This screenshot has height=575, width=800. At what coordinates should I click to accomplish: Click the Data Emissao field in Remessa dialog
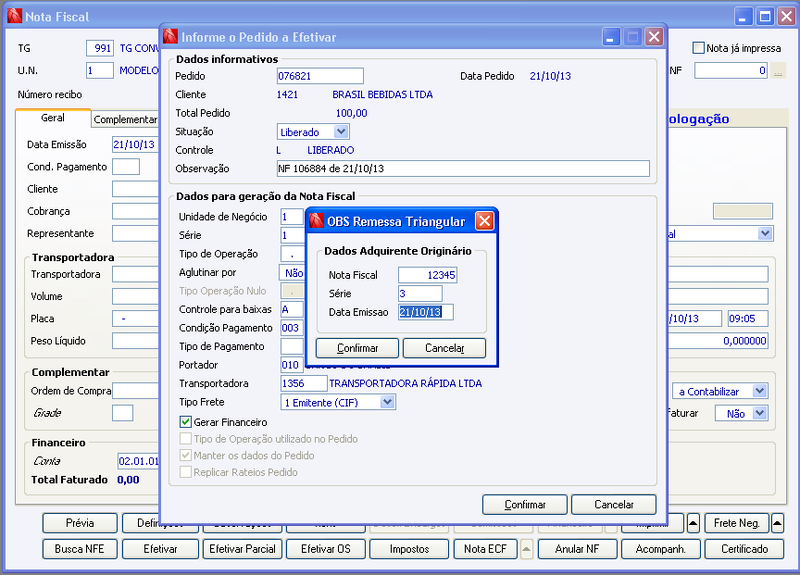(x=426, y=312)
